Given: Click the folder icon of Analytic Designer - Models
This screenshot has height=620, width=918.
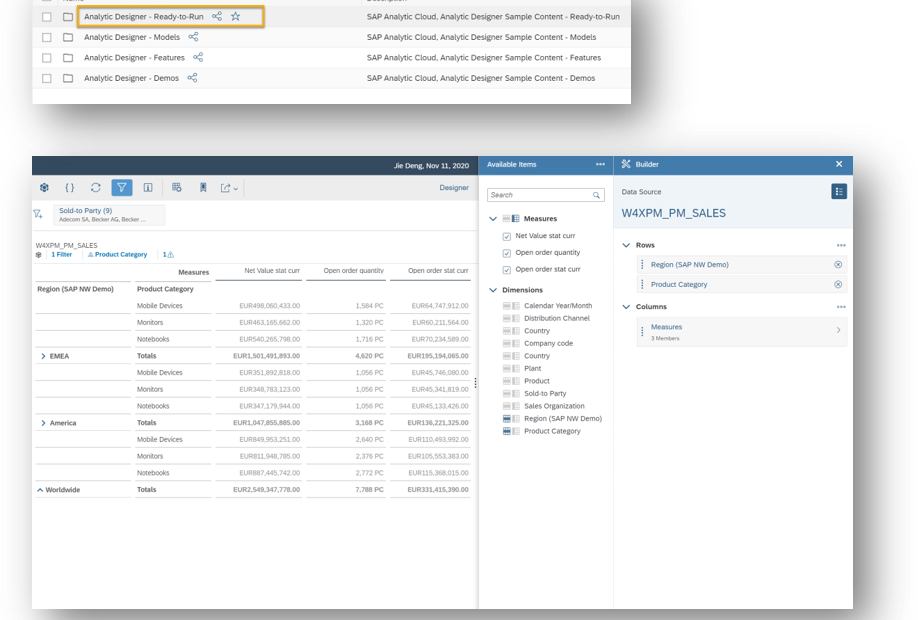Looking at the screenshot, I should [68, 37].
